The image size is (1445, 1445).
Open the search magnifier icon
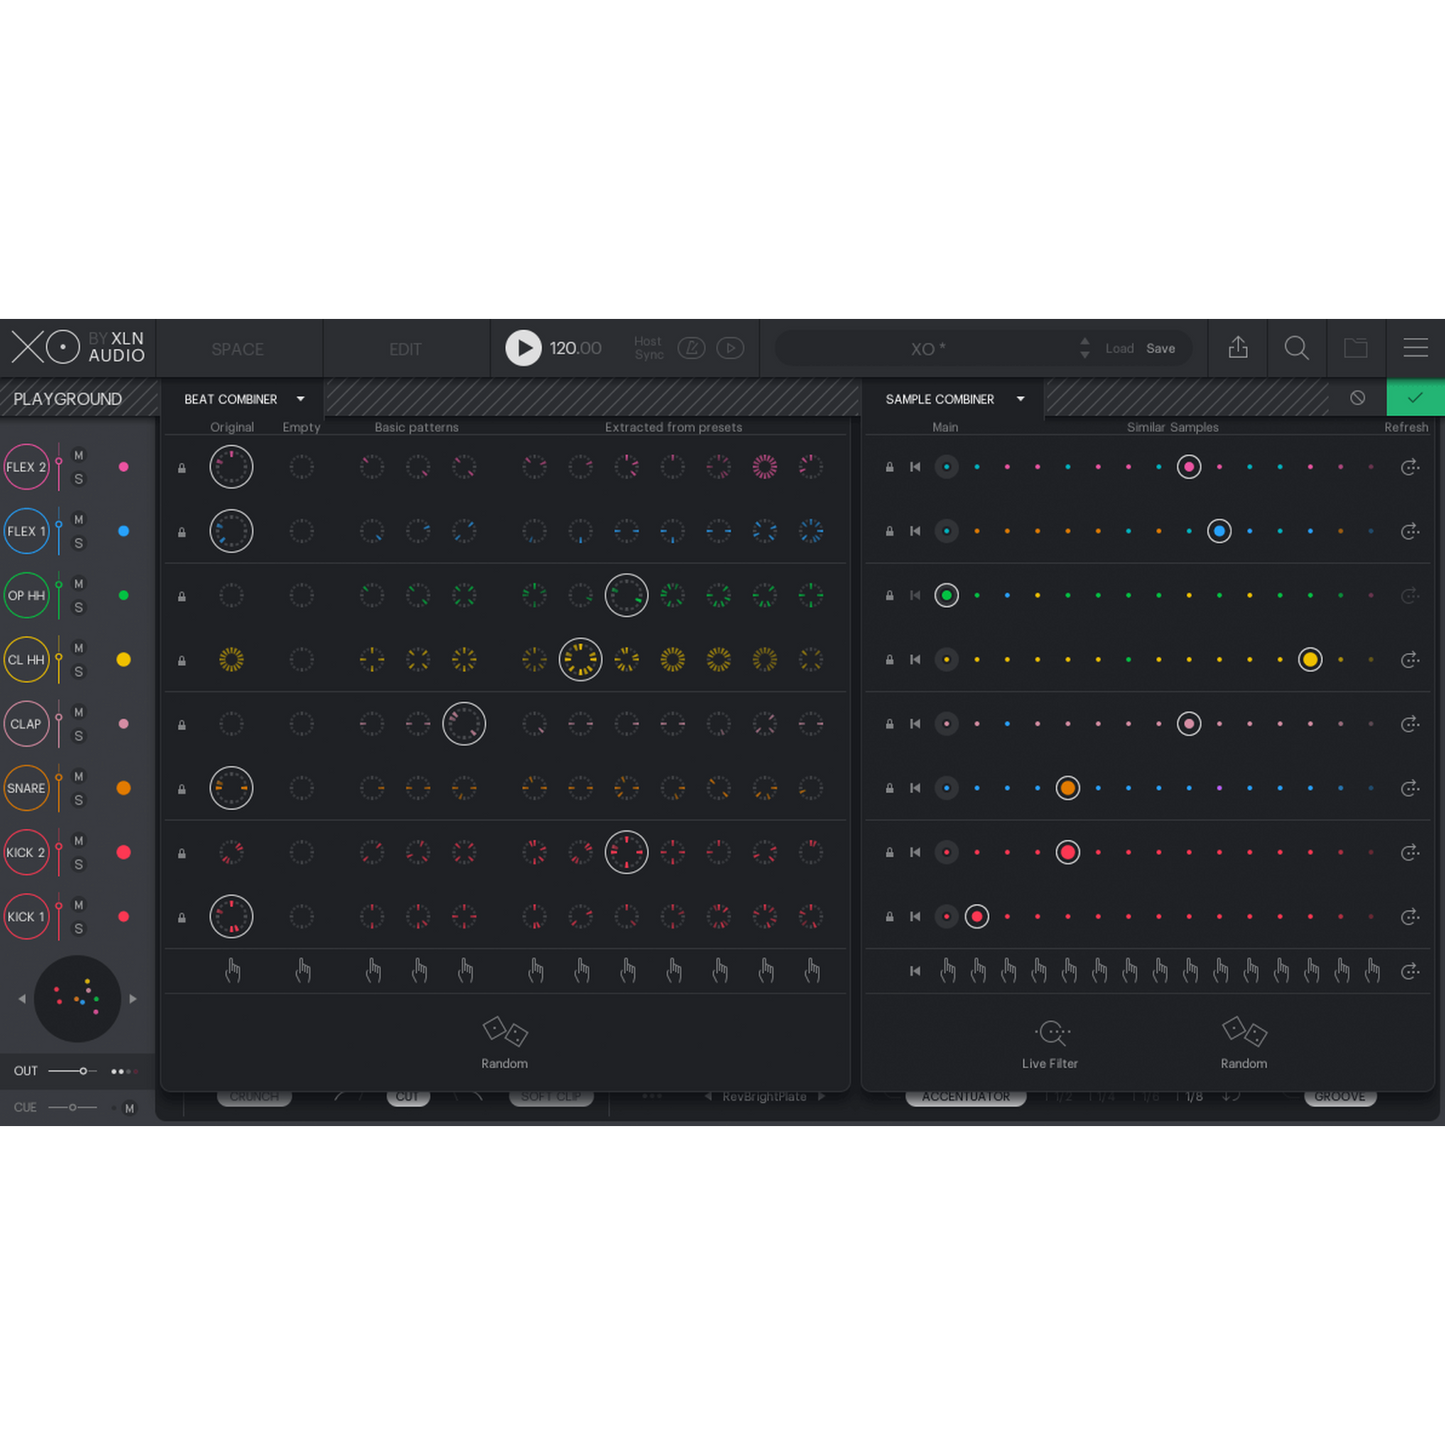click(1296, 347)
